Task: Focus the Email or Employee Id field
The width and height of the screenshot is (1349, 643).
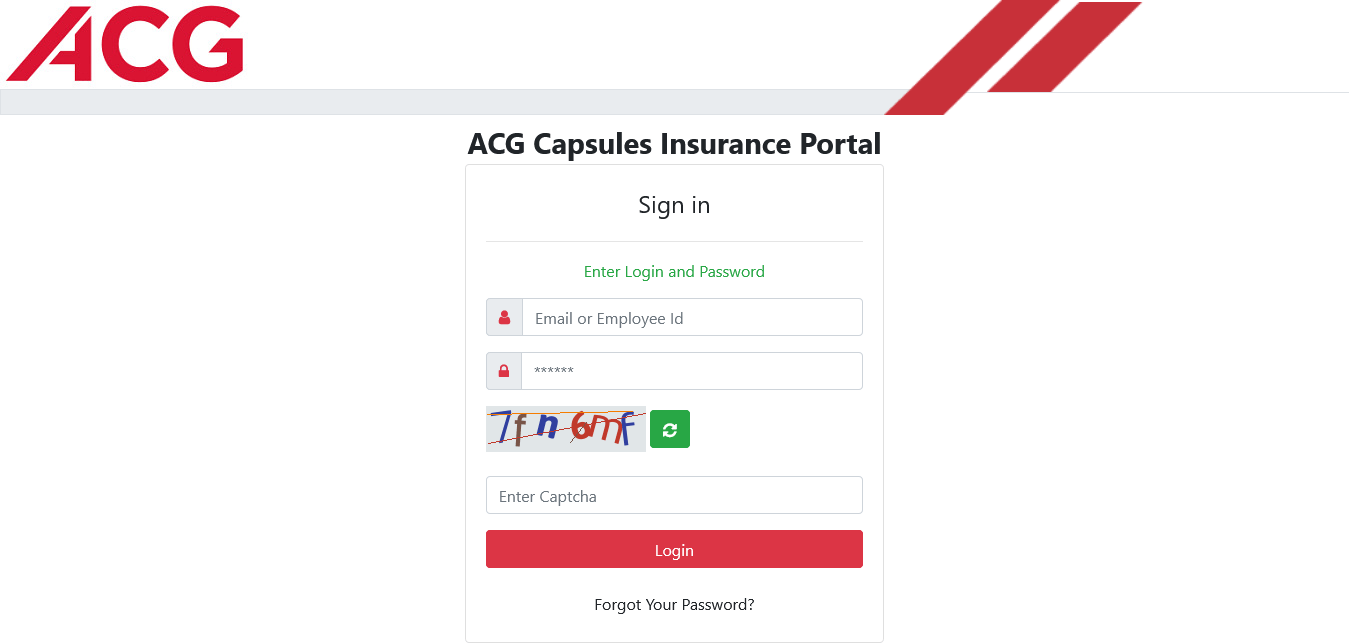Action: (x=692, y=317)
